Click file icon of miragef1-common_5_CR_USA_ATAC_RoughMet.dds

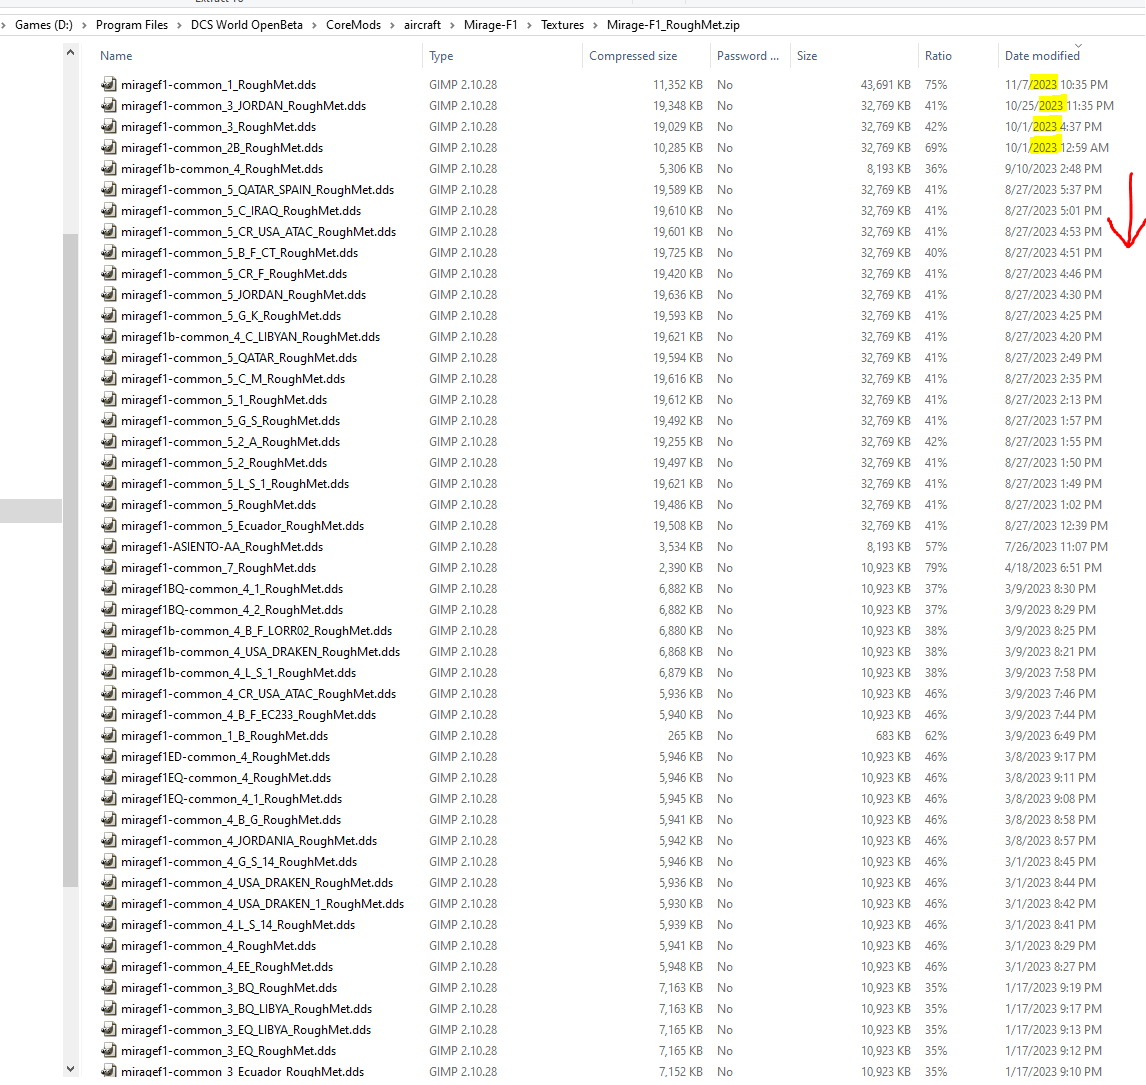pos(109,232)
